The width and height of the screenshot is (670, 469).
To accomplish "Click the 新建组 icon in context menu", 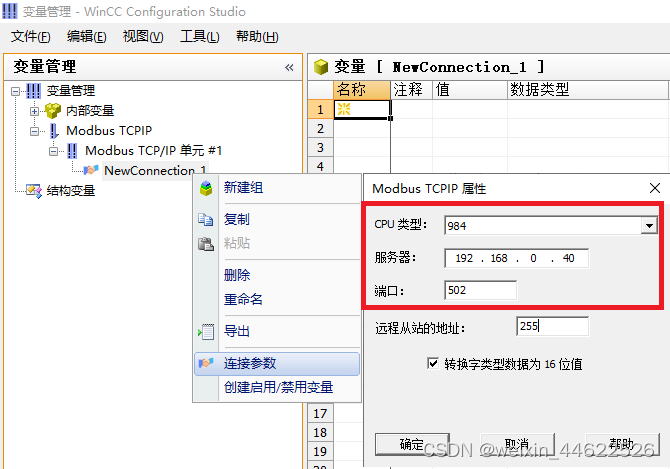I will point(206,188).
